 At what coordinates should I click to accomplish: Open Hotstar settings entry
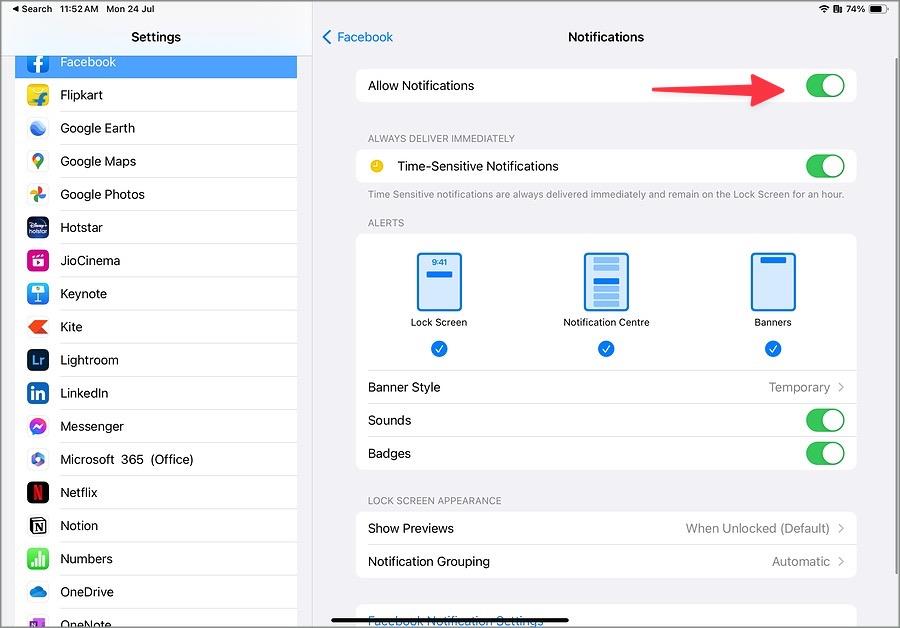(x=156, y=227)
